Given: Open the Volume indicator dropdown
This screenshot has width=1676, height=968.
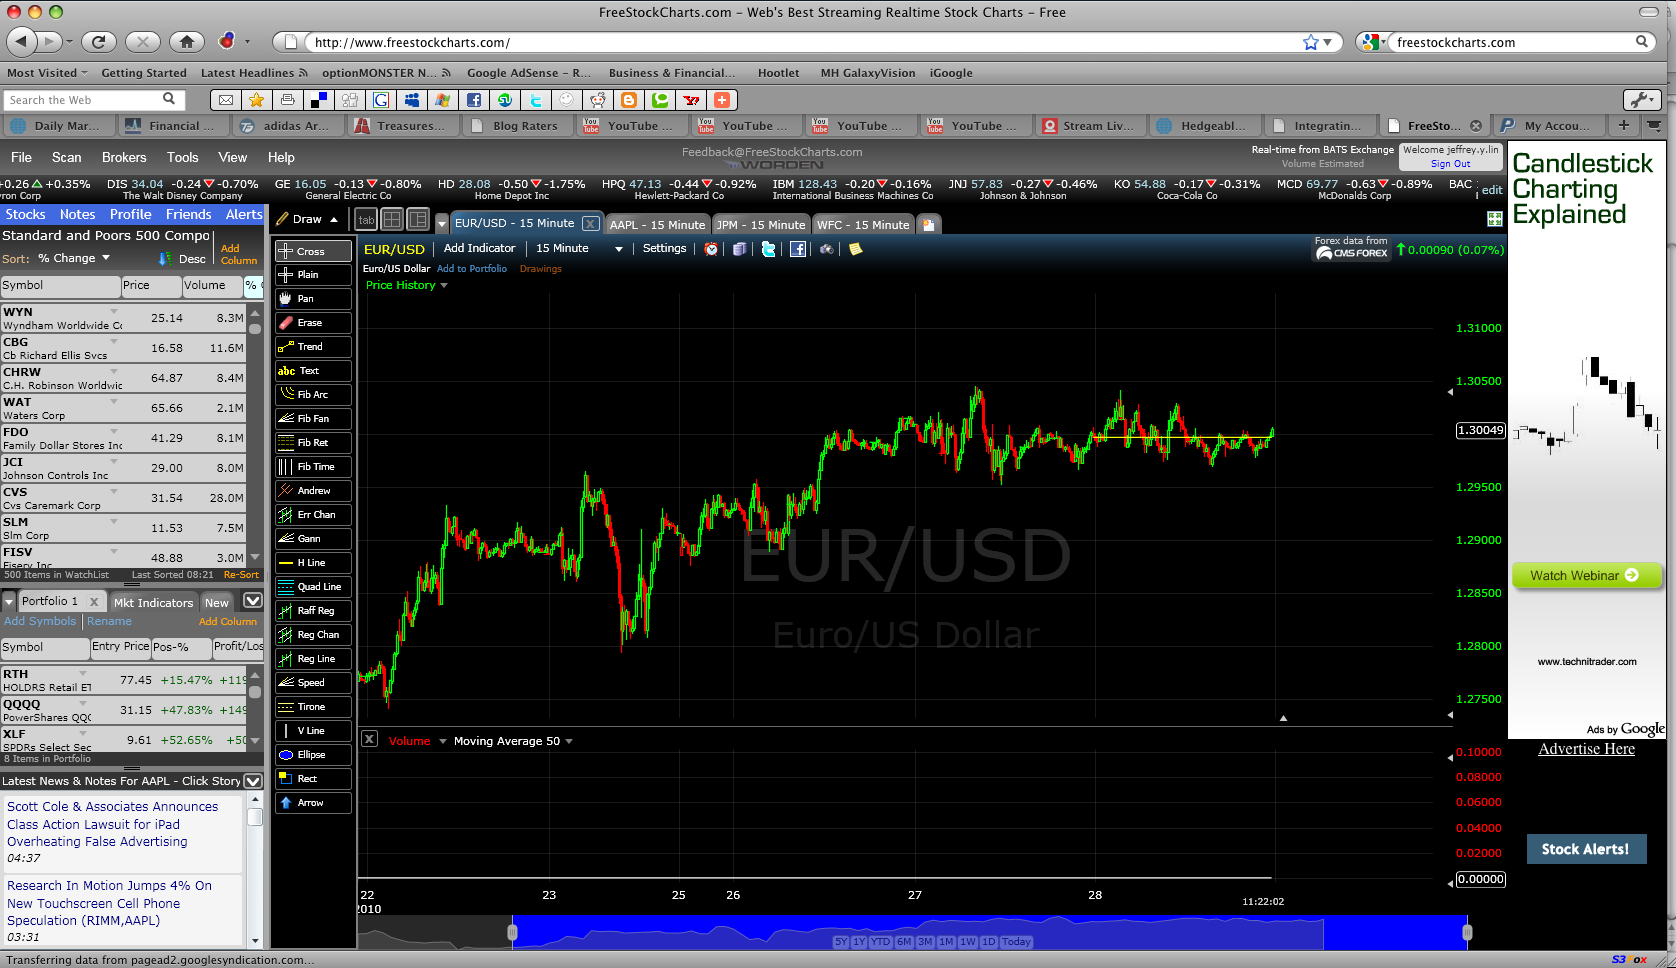Looking at the screenshot, I should [442, 741].
